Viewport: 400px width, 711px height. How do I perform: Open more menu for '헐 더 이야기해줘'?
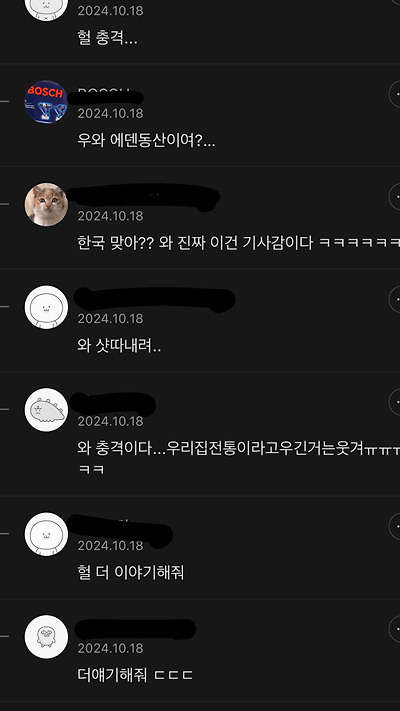[x=395, y=526]
